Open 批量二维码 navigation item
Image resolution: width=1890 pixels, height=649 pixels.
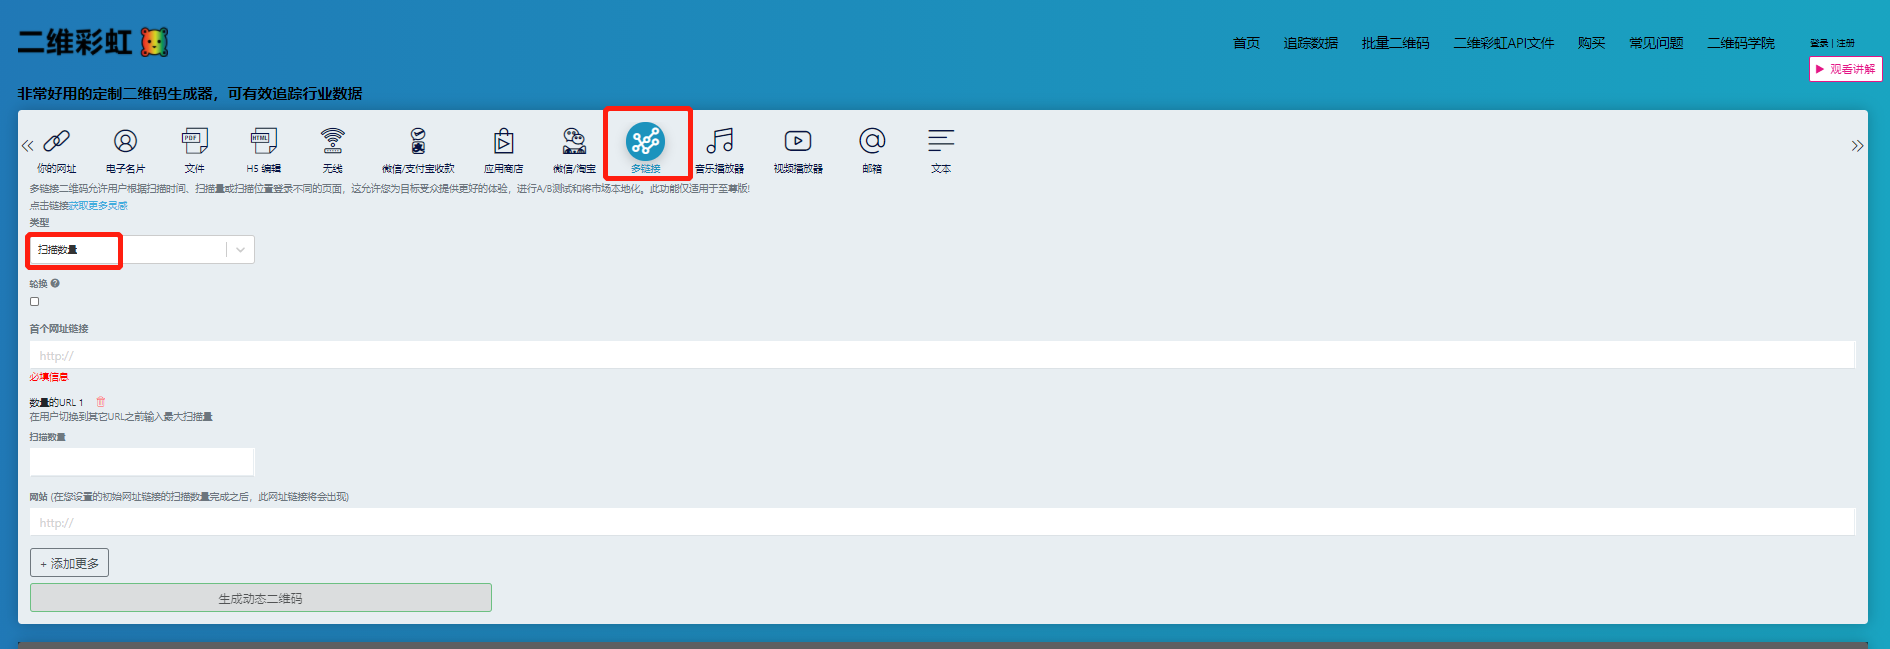click(1395, 43)
